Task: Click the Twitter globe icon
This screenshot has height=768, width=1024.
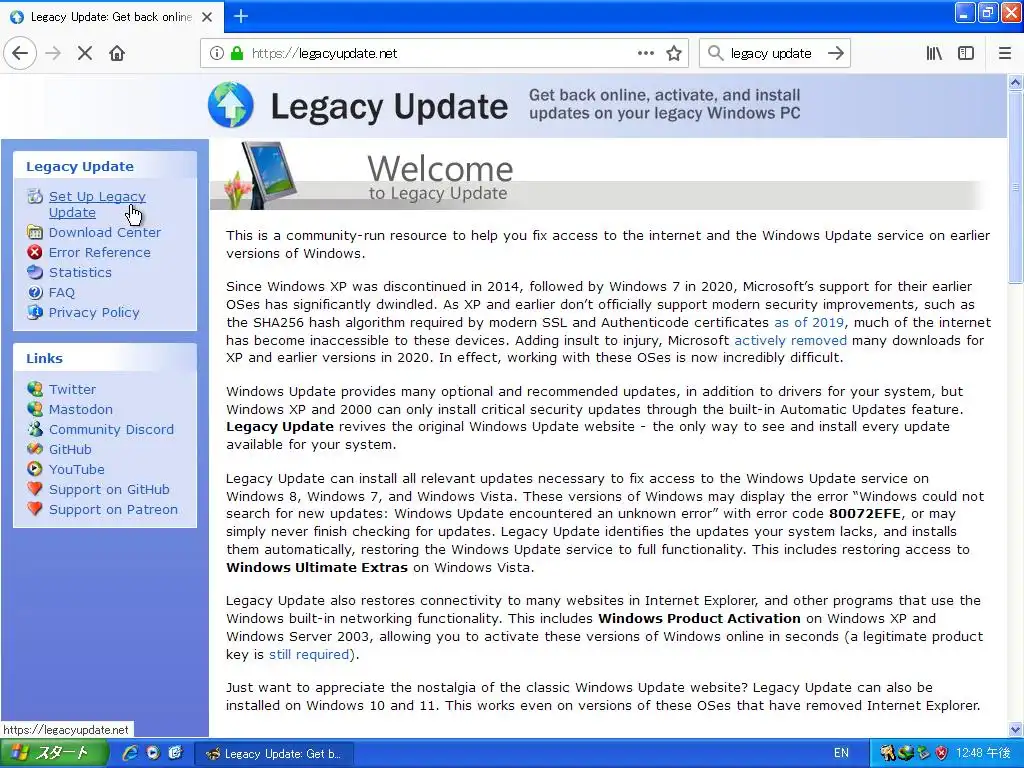Action: [35, 389]
